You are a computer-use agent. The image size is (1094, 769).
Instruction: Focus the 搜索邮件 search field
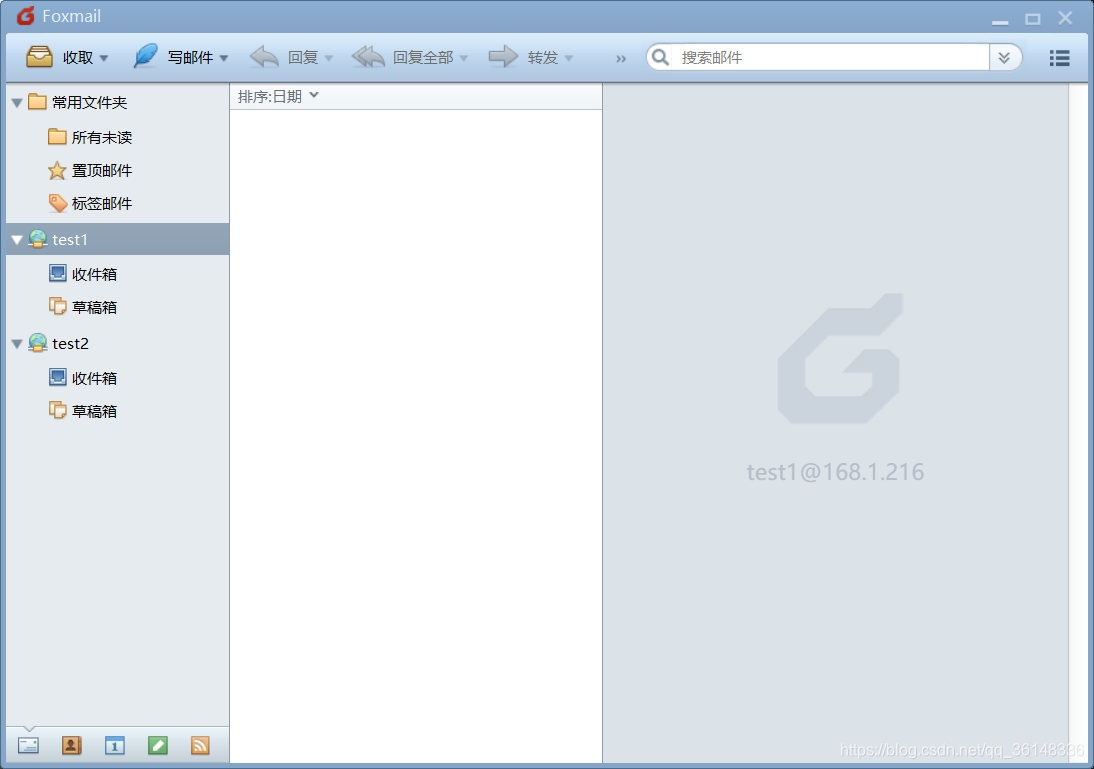[x=830, y=57]
